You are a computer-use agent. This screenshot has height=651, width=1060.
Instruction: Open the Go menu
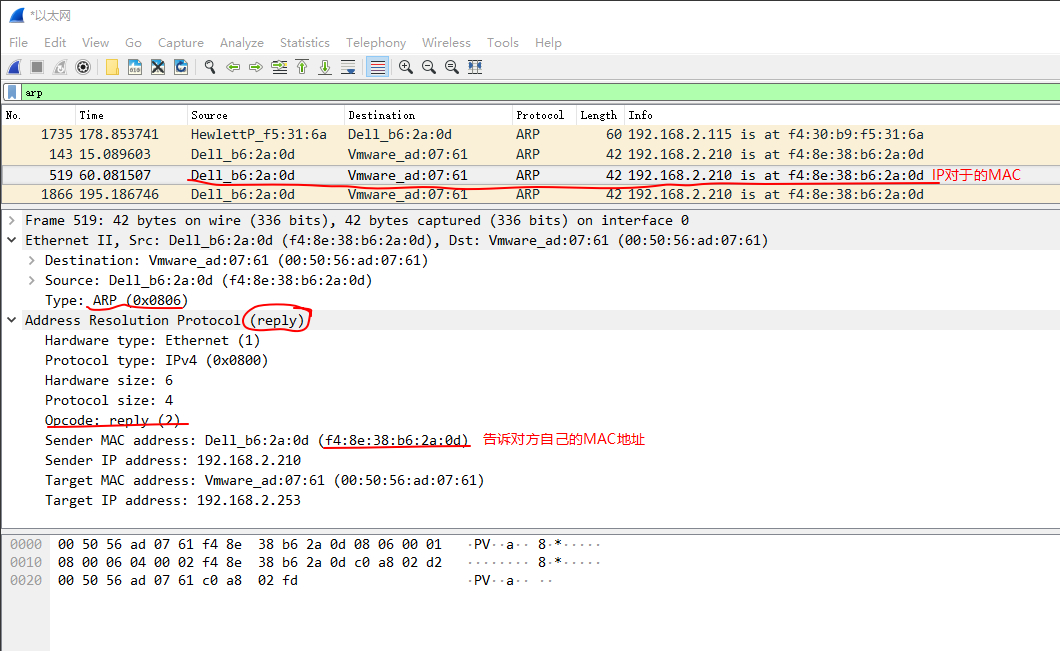click(x=133, y=43)
